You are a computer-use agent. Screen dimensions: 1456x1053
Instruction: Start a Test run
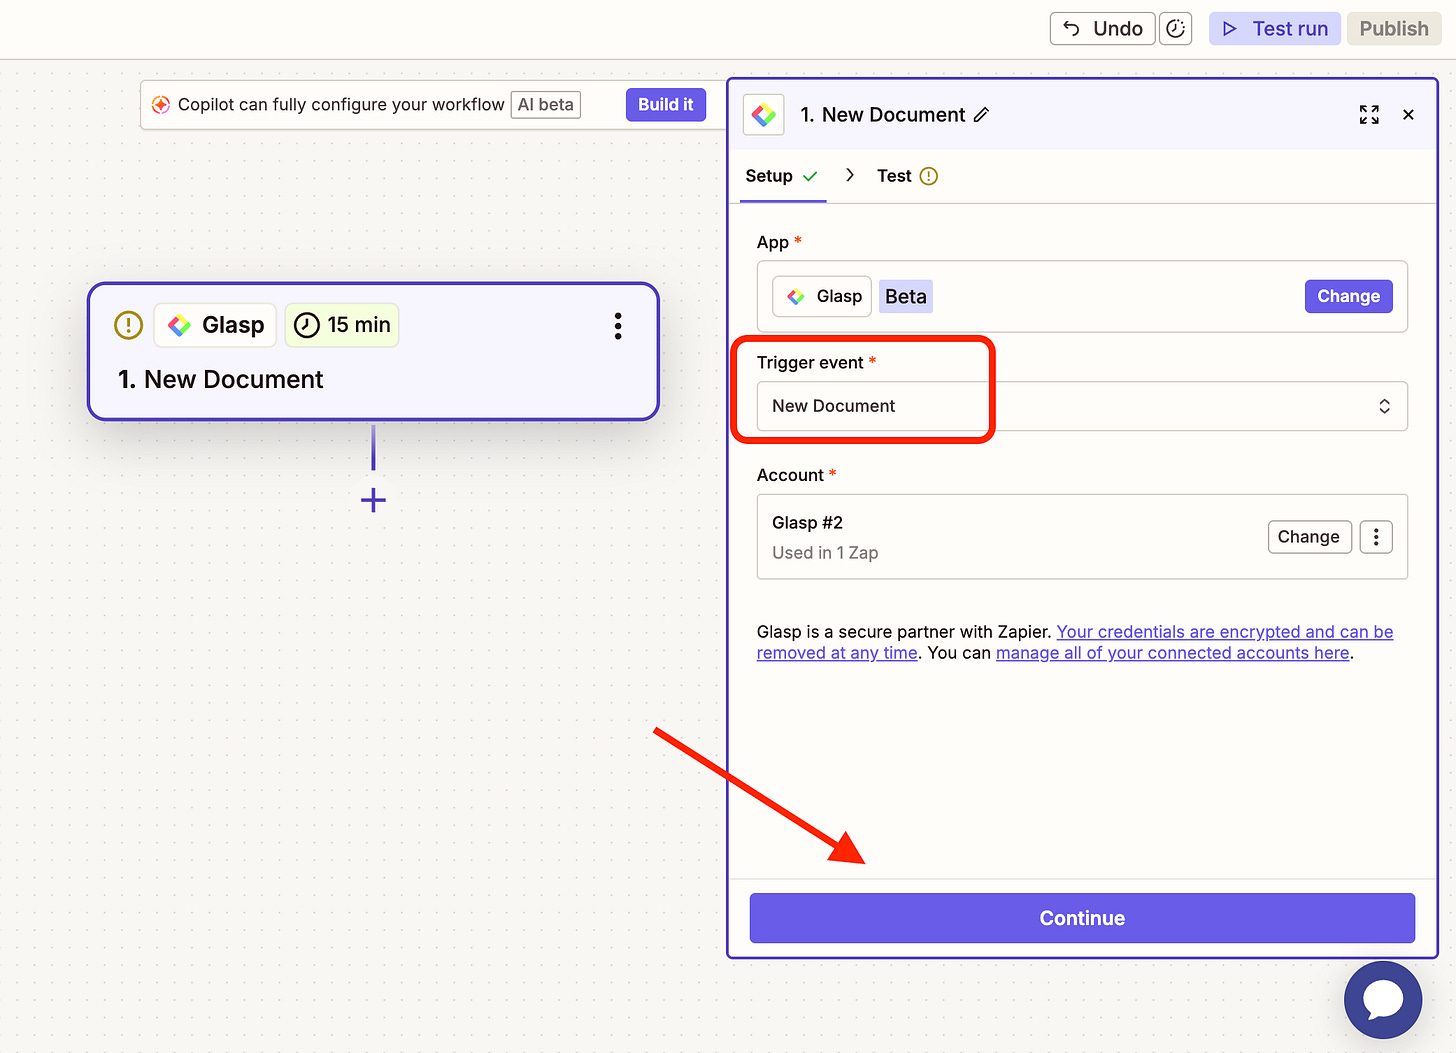click(x=1275, y=29)
